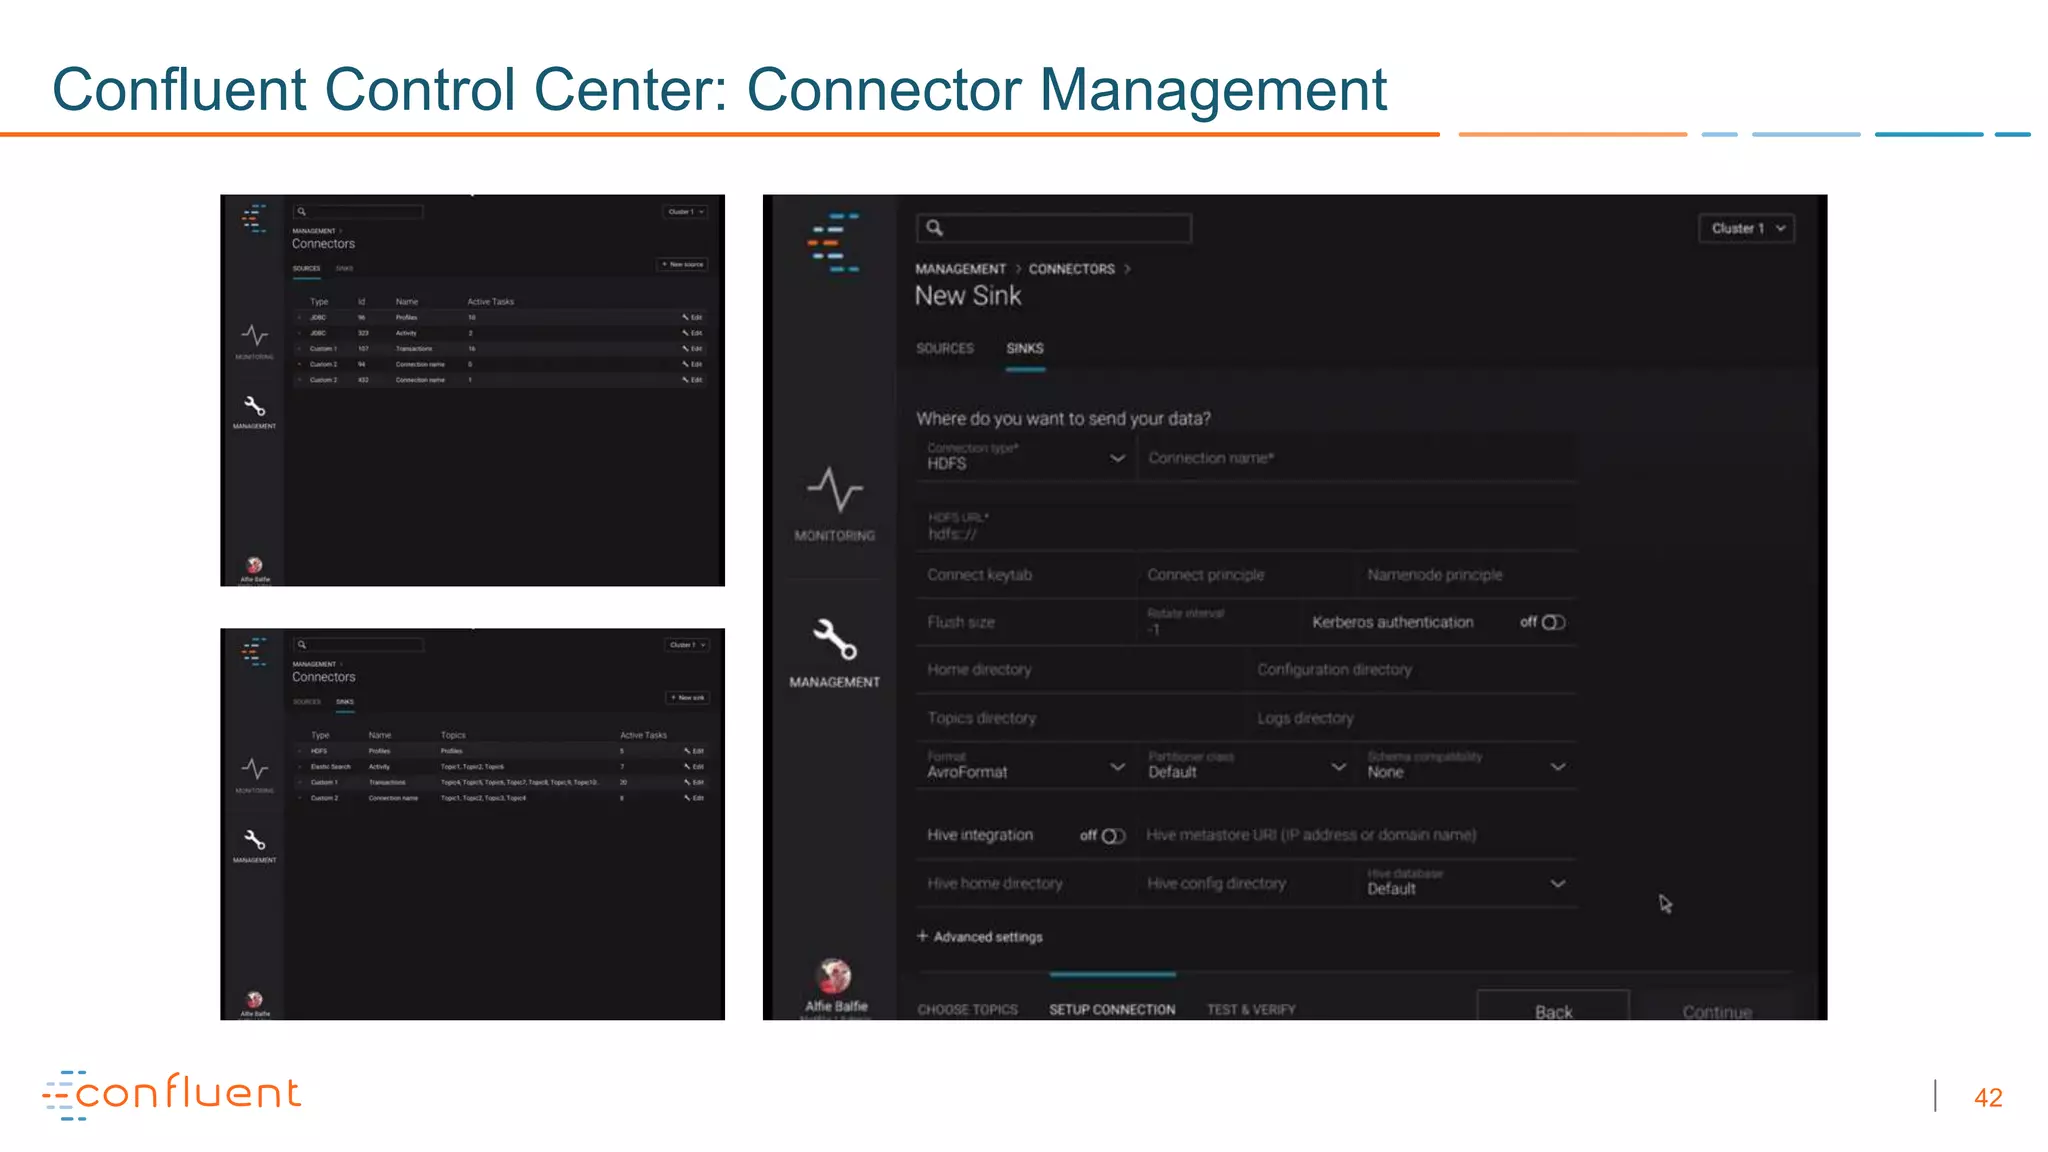The height and width of the screenshot is (1152, 2048).
Task: Edit the HDFS Profiles sink row
Action: 694,751
